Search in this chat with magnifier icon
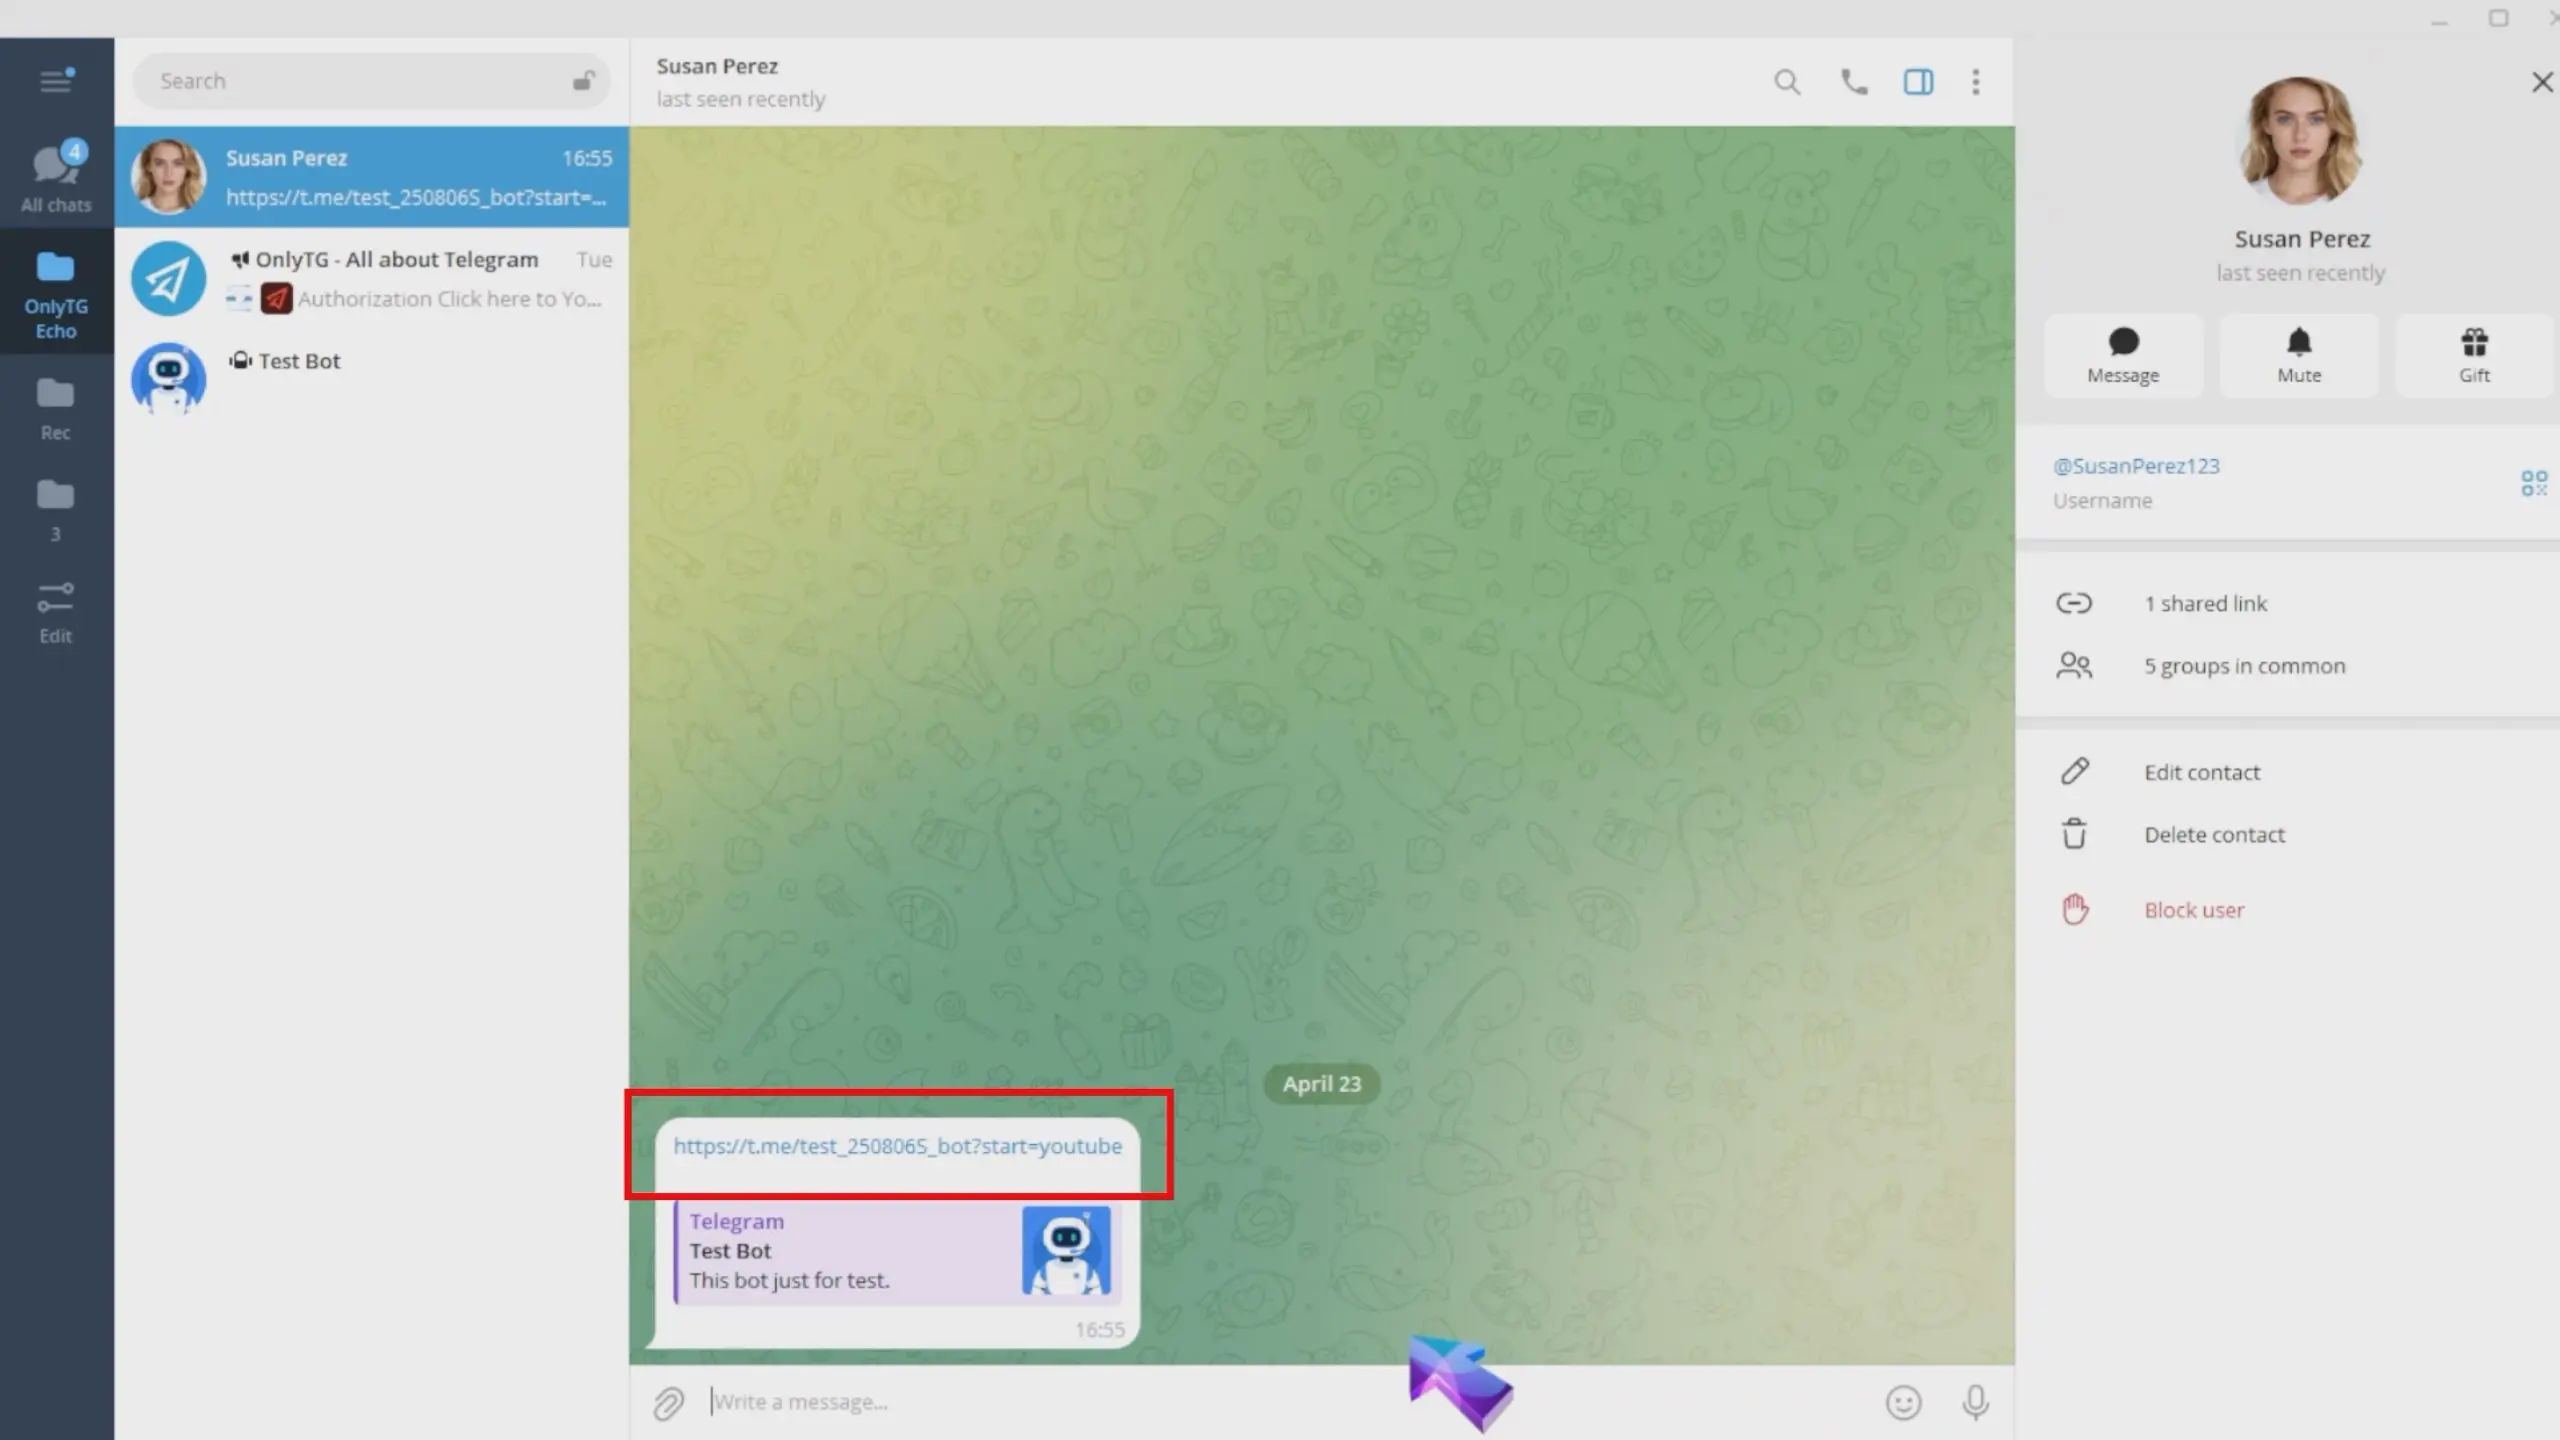 1787,82
